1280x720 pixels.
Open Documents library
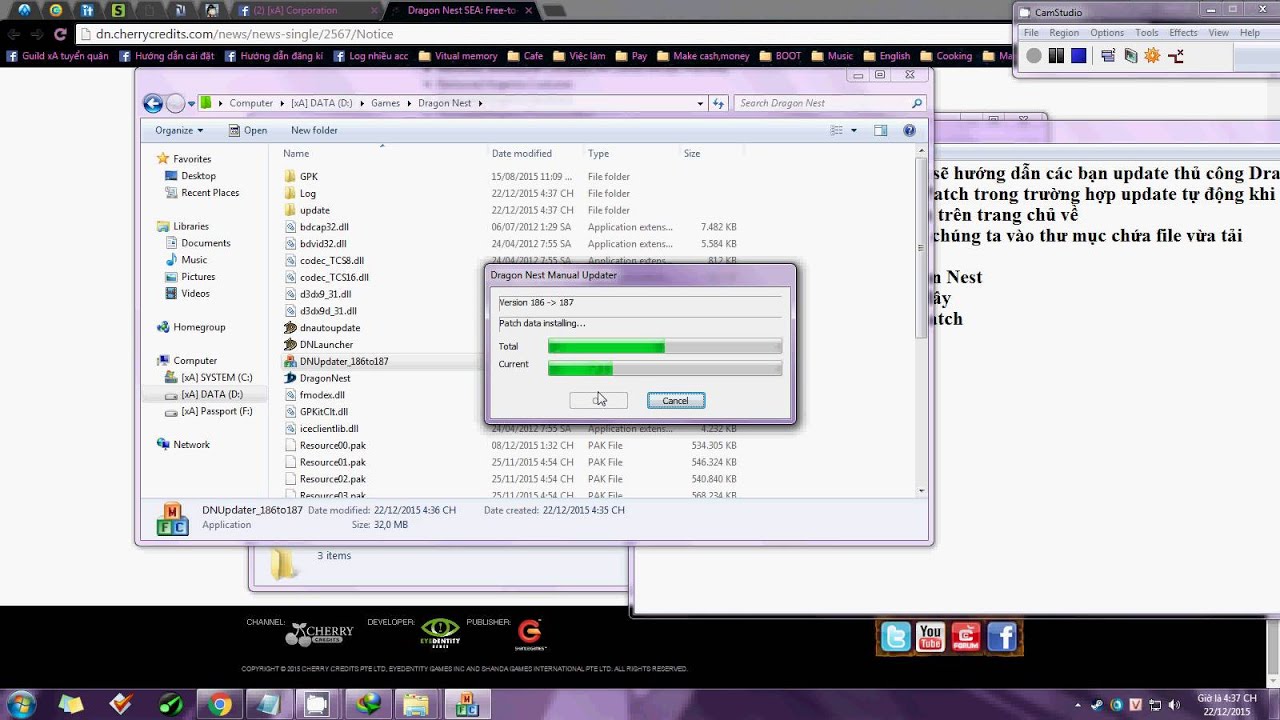tap(205, 243)
